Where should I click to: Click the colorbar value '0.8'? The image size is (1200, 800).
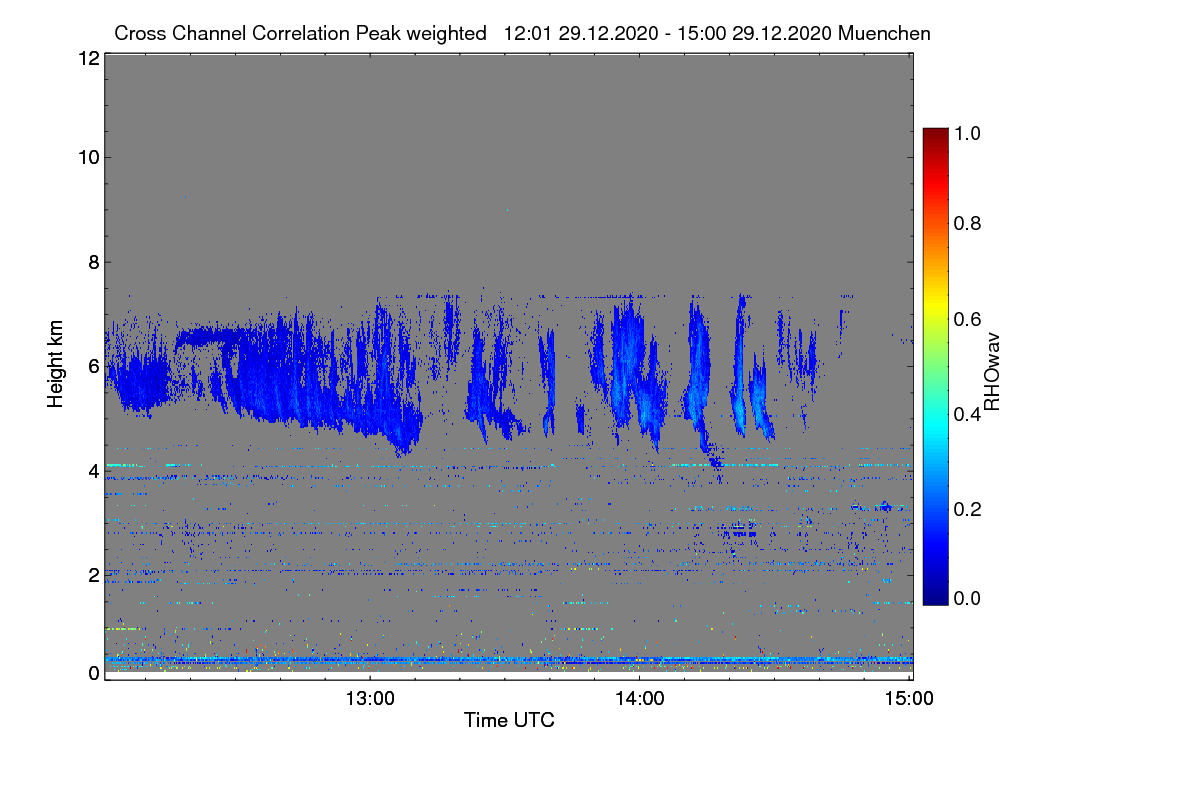pos(965,223)
